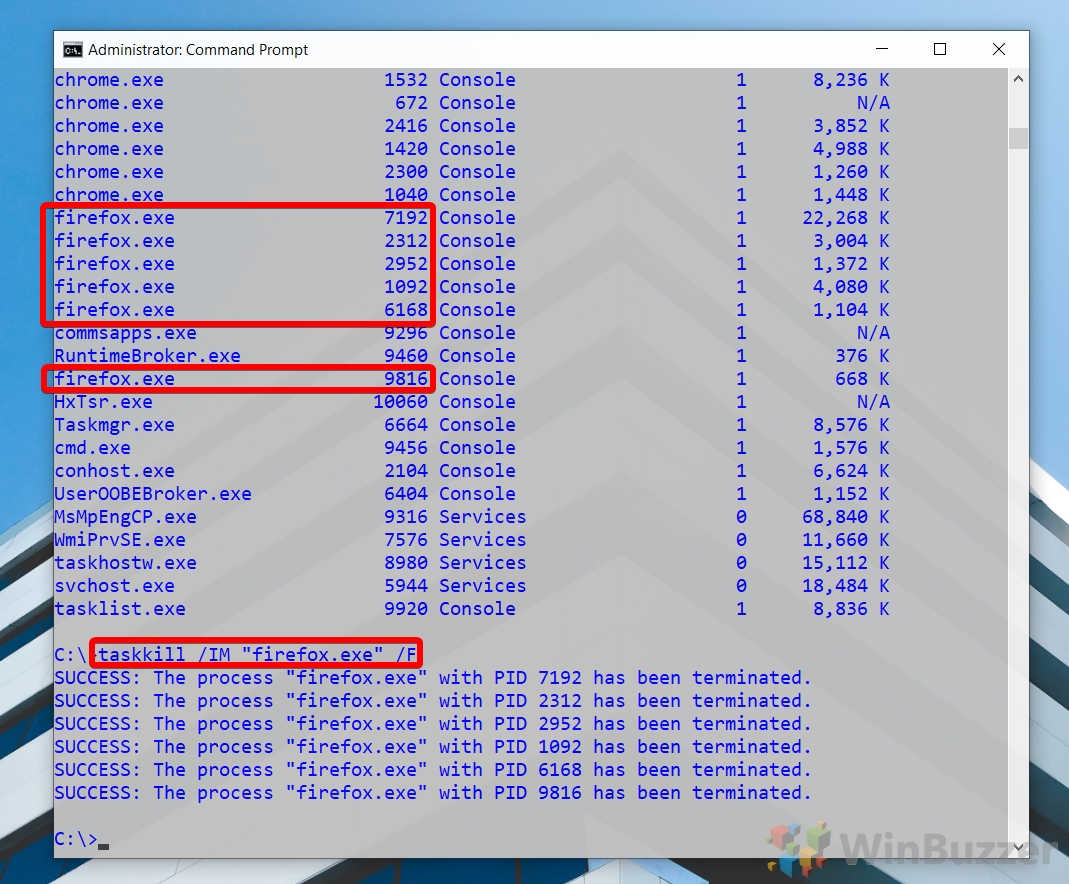Click PID 2416 in the chrome.exe list
1069x884 pixels.
pyautogui.click(x=406, y=126)
